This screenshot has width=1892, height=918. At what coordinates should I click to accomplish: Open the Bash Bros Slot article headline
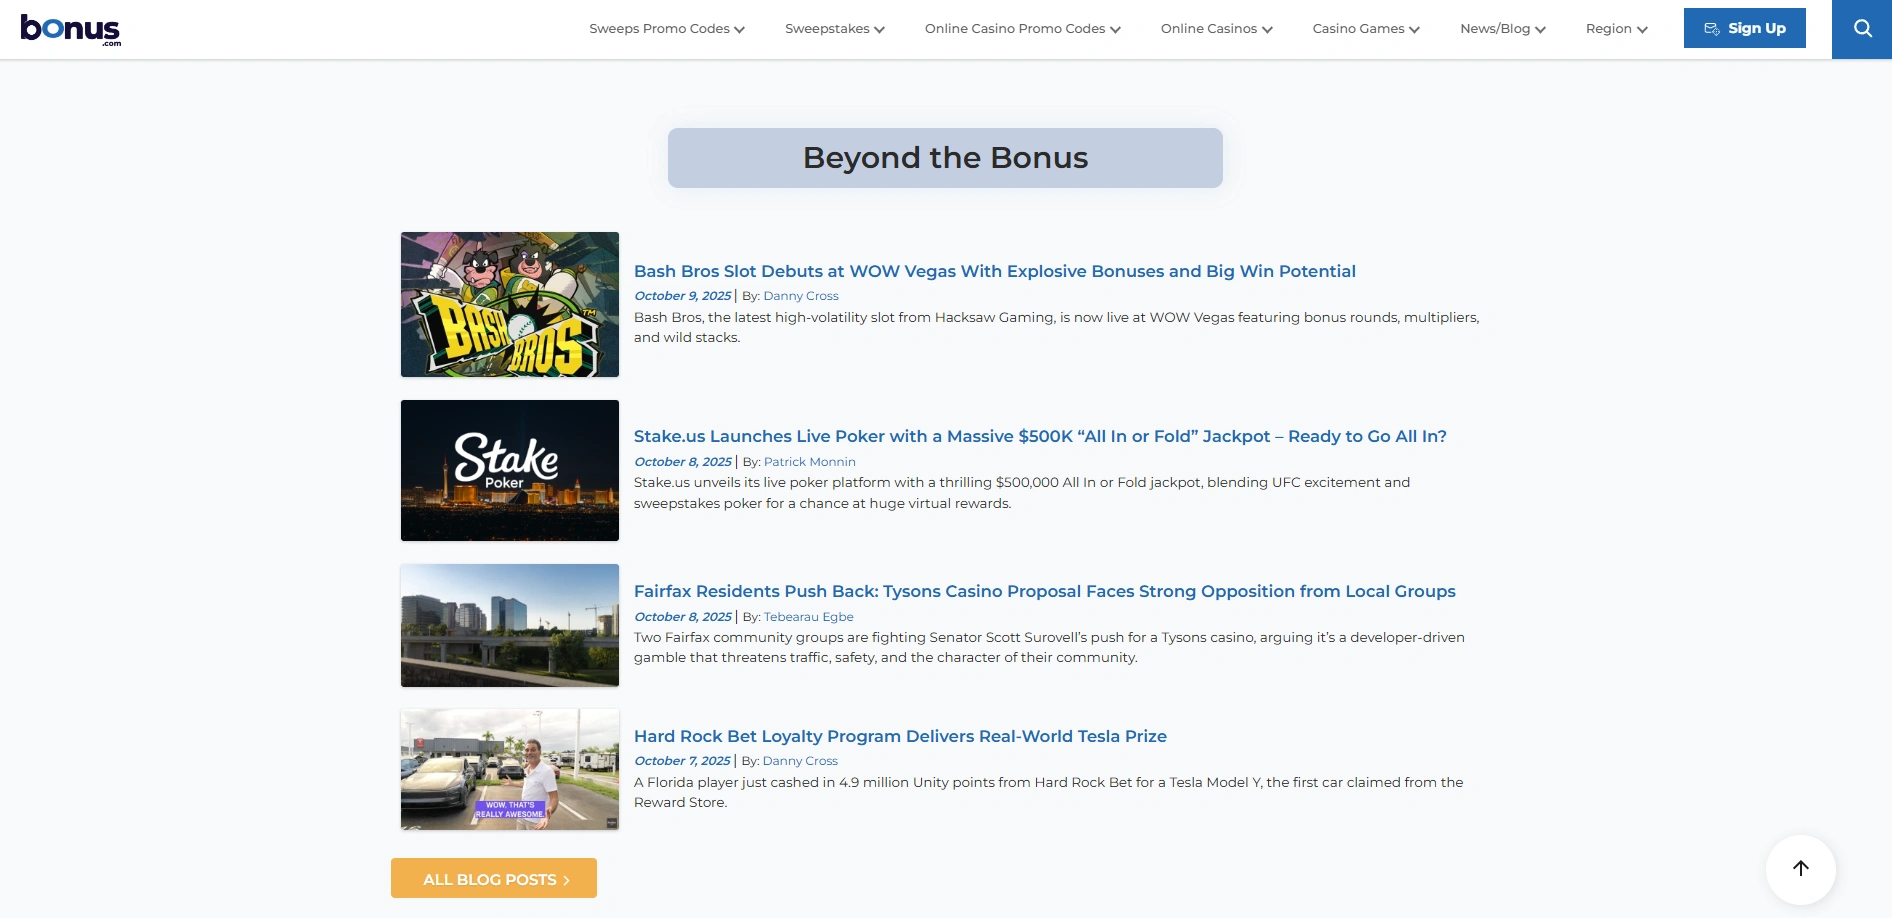[995, 271]
